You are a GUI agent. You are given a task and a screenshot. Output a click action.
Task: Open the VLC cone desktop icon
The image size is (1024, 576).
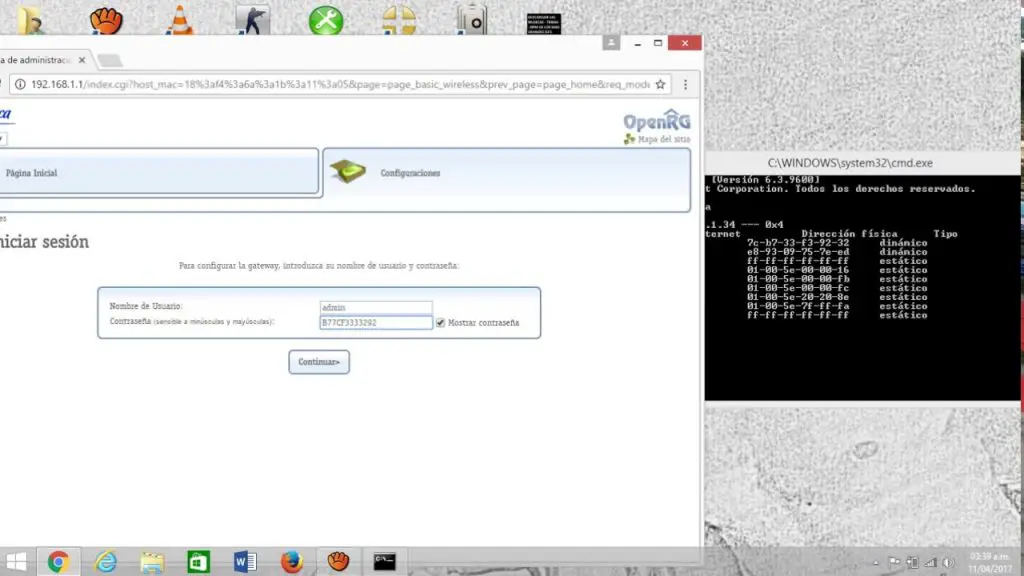click(x=180, y=20)
